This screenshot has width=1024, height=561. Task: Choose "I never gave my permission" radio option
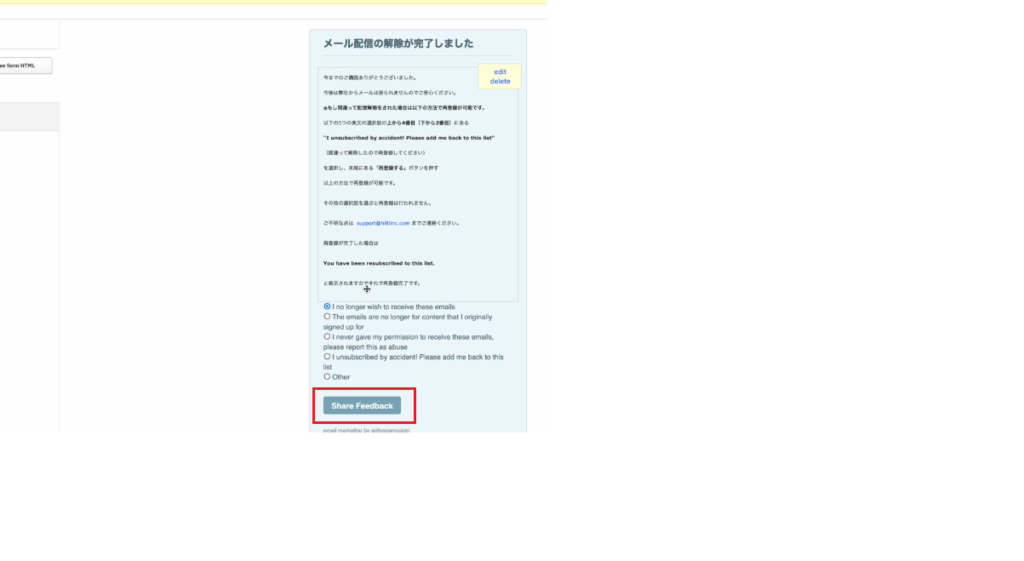pos(327,337)
